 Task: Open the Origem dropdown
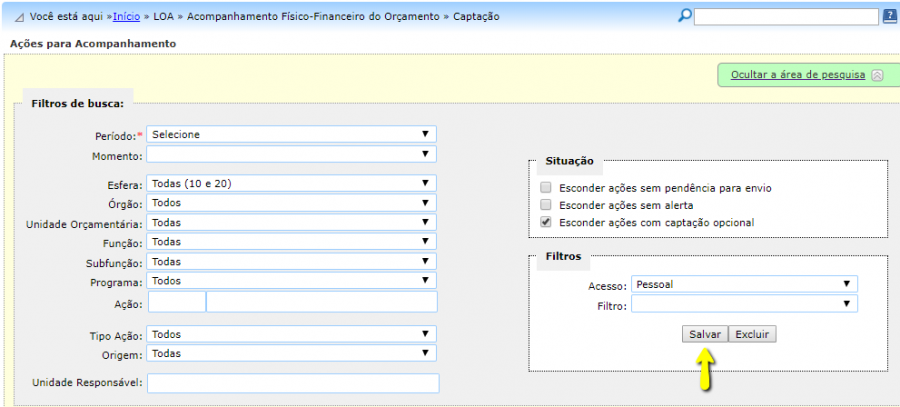(x=292, y=354)
